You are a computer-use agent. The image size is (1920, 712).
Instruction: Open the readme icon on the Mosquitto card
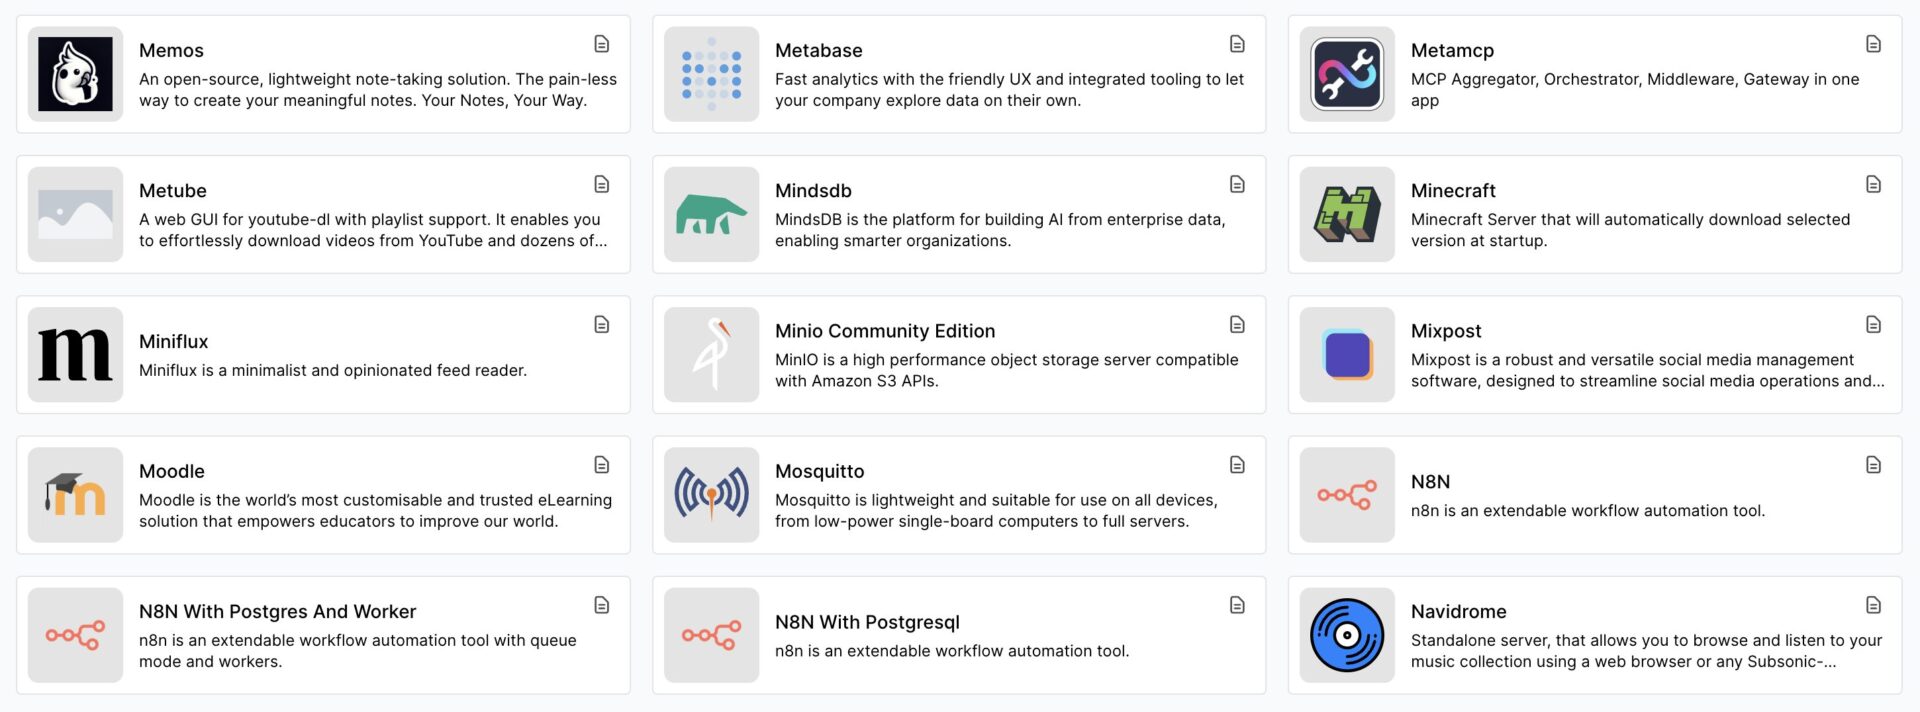pyautogui.click(x=1237, y=465)
